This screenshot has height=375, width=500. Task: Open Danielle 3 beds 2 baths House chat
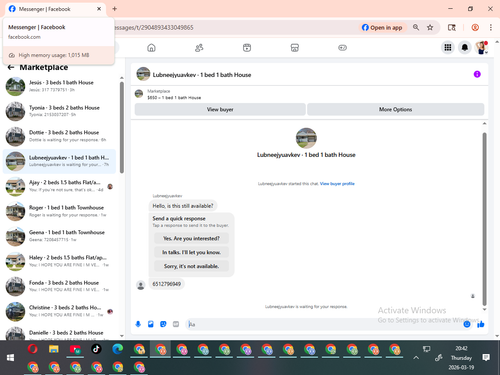tap(59, 333)
